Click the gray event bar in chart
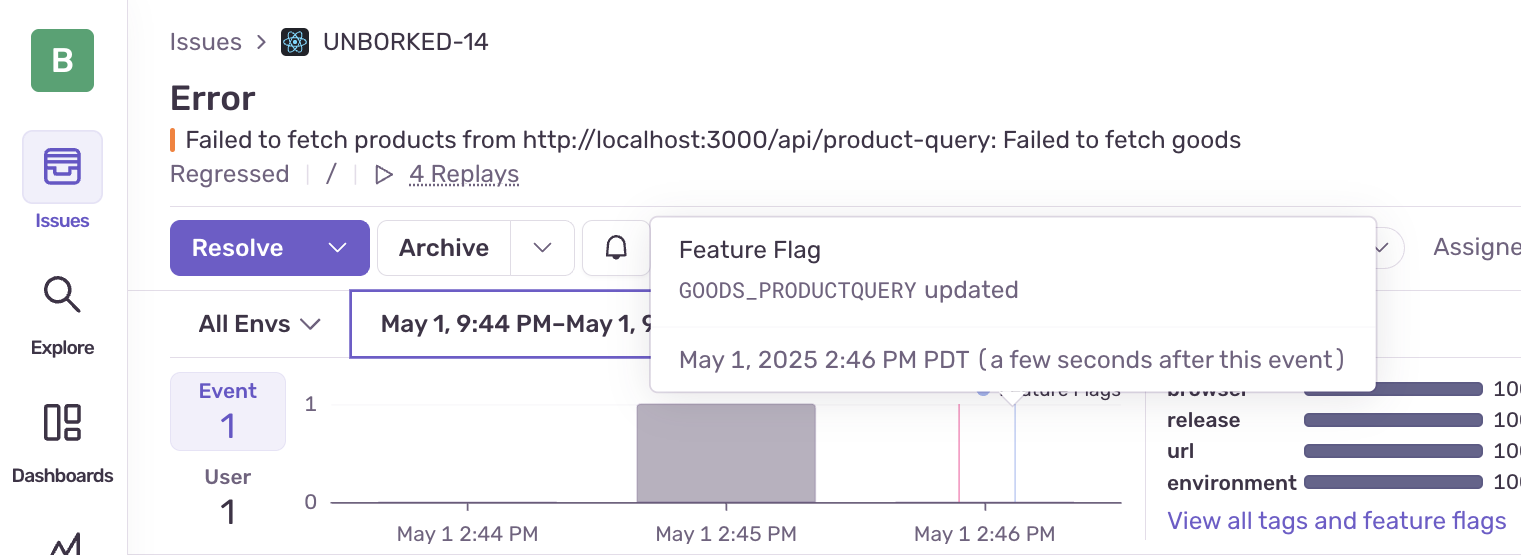The height and width of the screenshot is (555, 1521). tap(726, 453)
